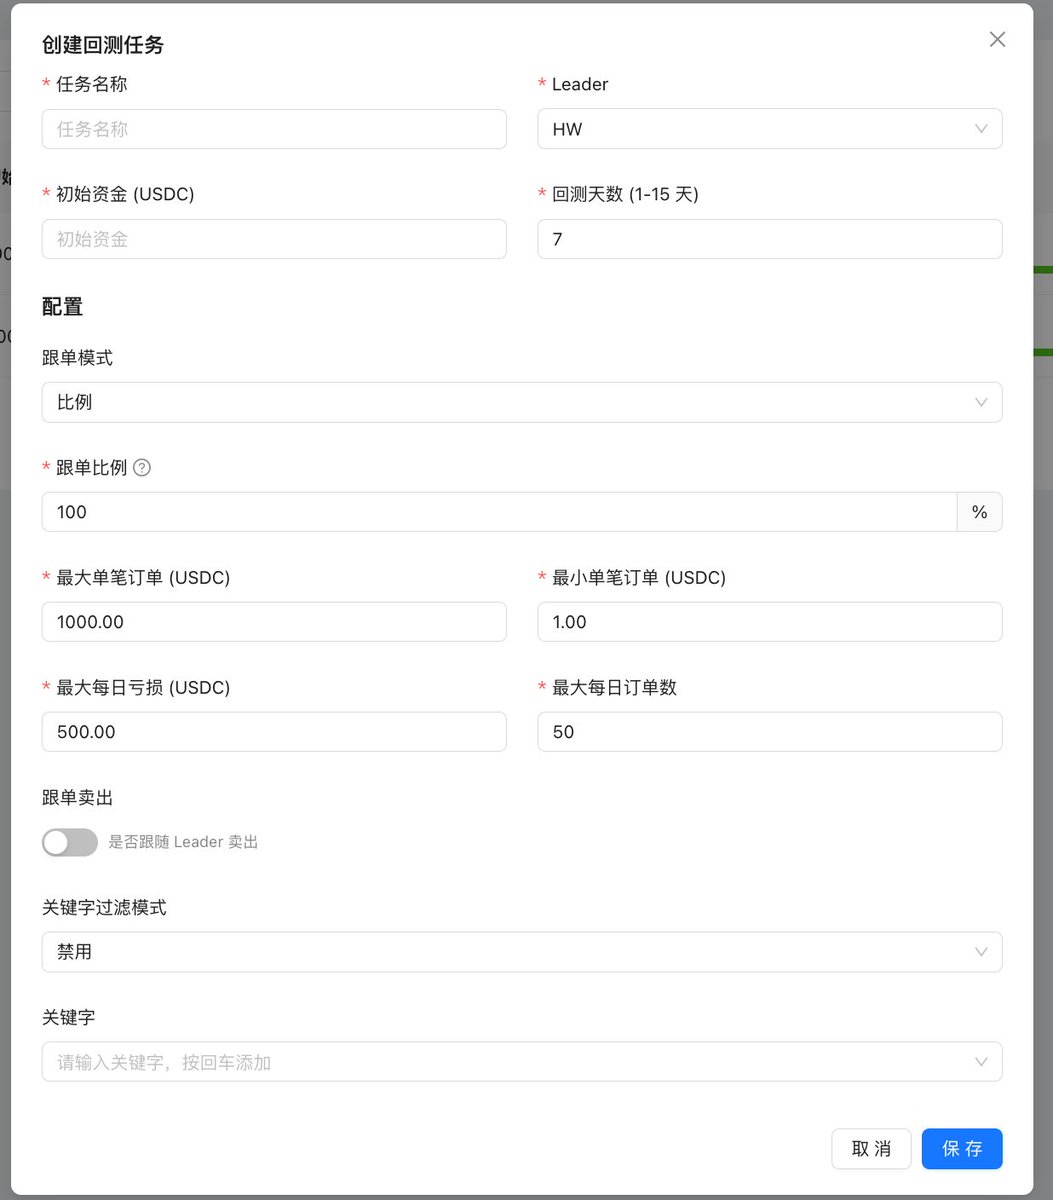Click the 最小单笔订单 field showing 1.00
Screen dimensions: 1053x1200
[770, 622]
